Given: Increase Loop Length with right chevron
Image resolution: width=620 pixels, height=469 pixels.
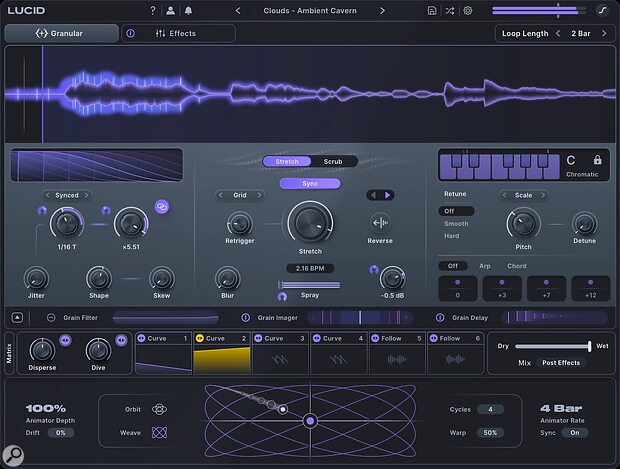Looking at the screenshot, I should click(604, 34).
